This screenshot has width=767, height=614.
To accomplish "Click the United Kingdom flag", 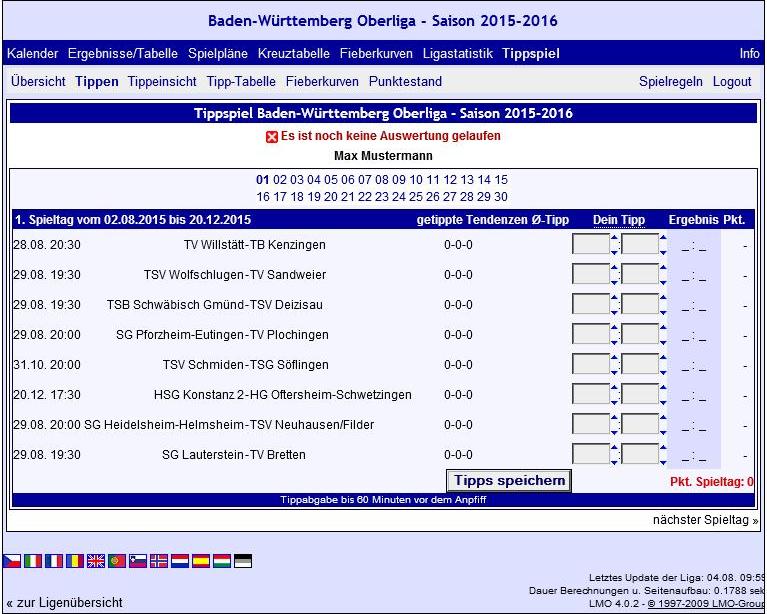I will (96, 562).
